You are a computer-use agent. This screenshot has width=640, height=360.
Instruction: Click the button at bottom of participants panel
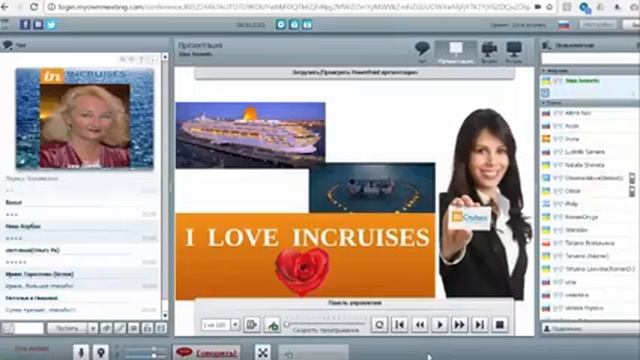590,328
